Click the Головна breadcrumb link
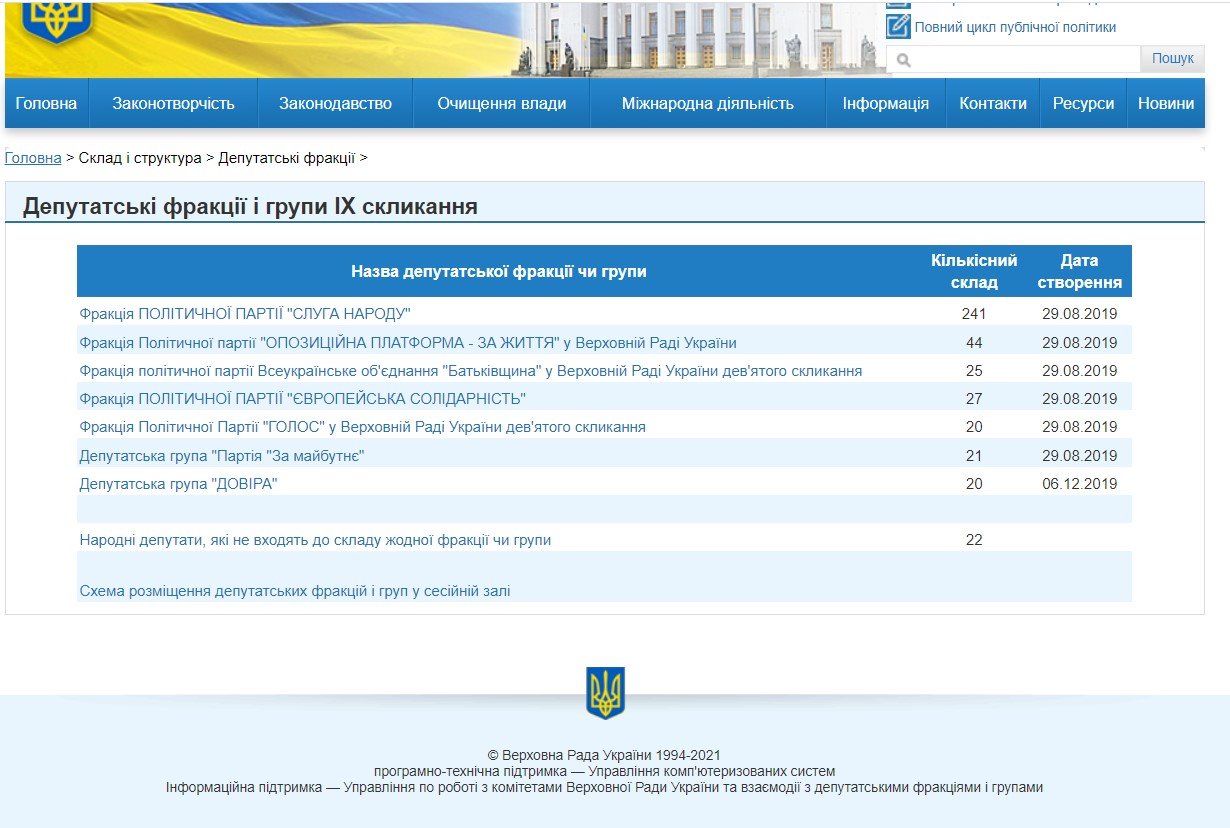The image size is (1230, 828). point(33,158)
